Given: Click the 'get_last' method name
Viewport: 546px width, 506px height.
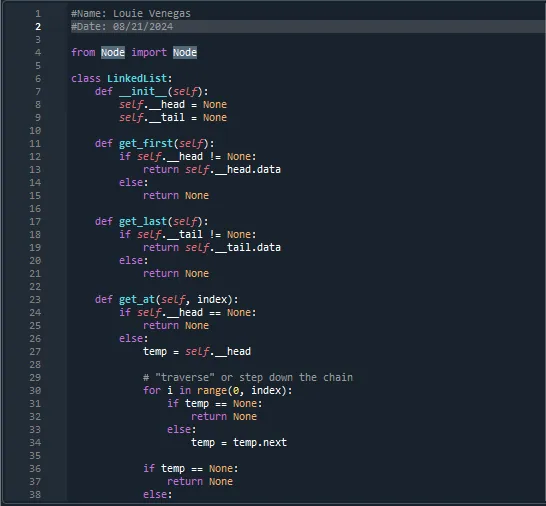Looking at the screenshot, I should [x=143, y=221].
